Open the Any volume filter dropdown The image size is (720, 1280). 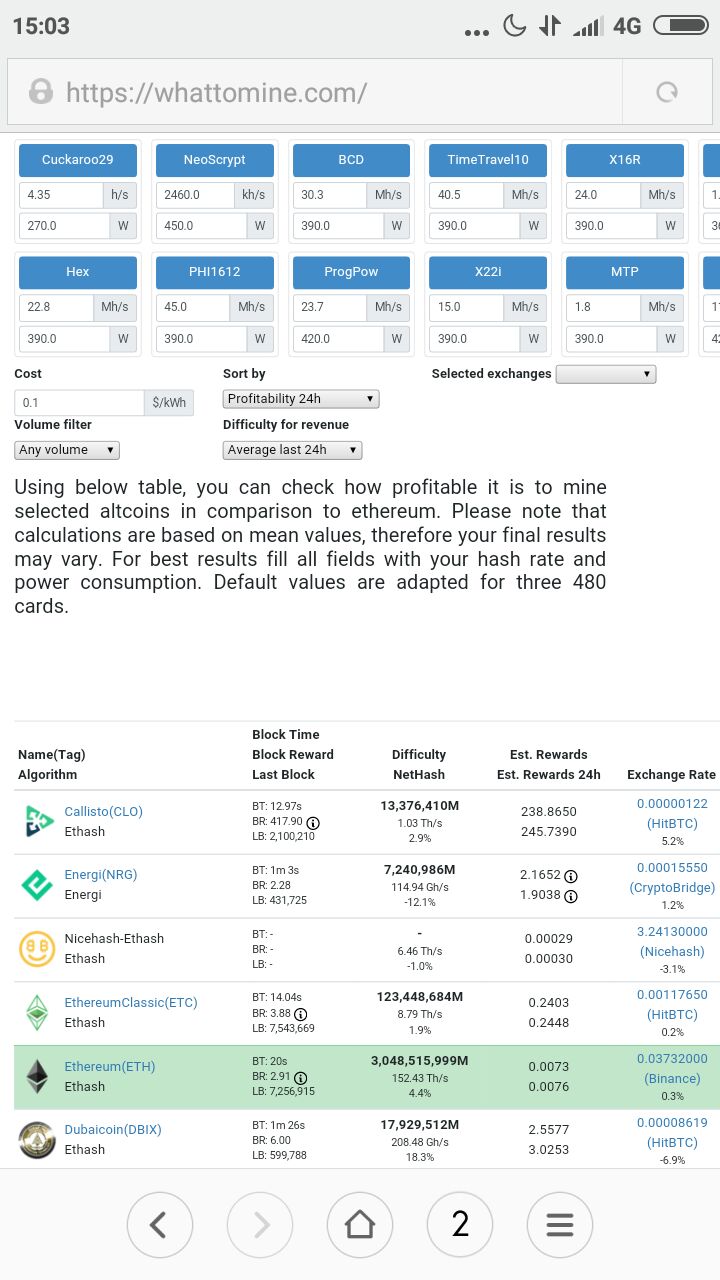[x=67, y=450]
